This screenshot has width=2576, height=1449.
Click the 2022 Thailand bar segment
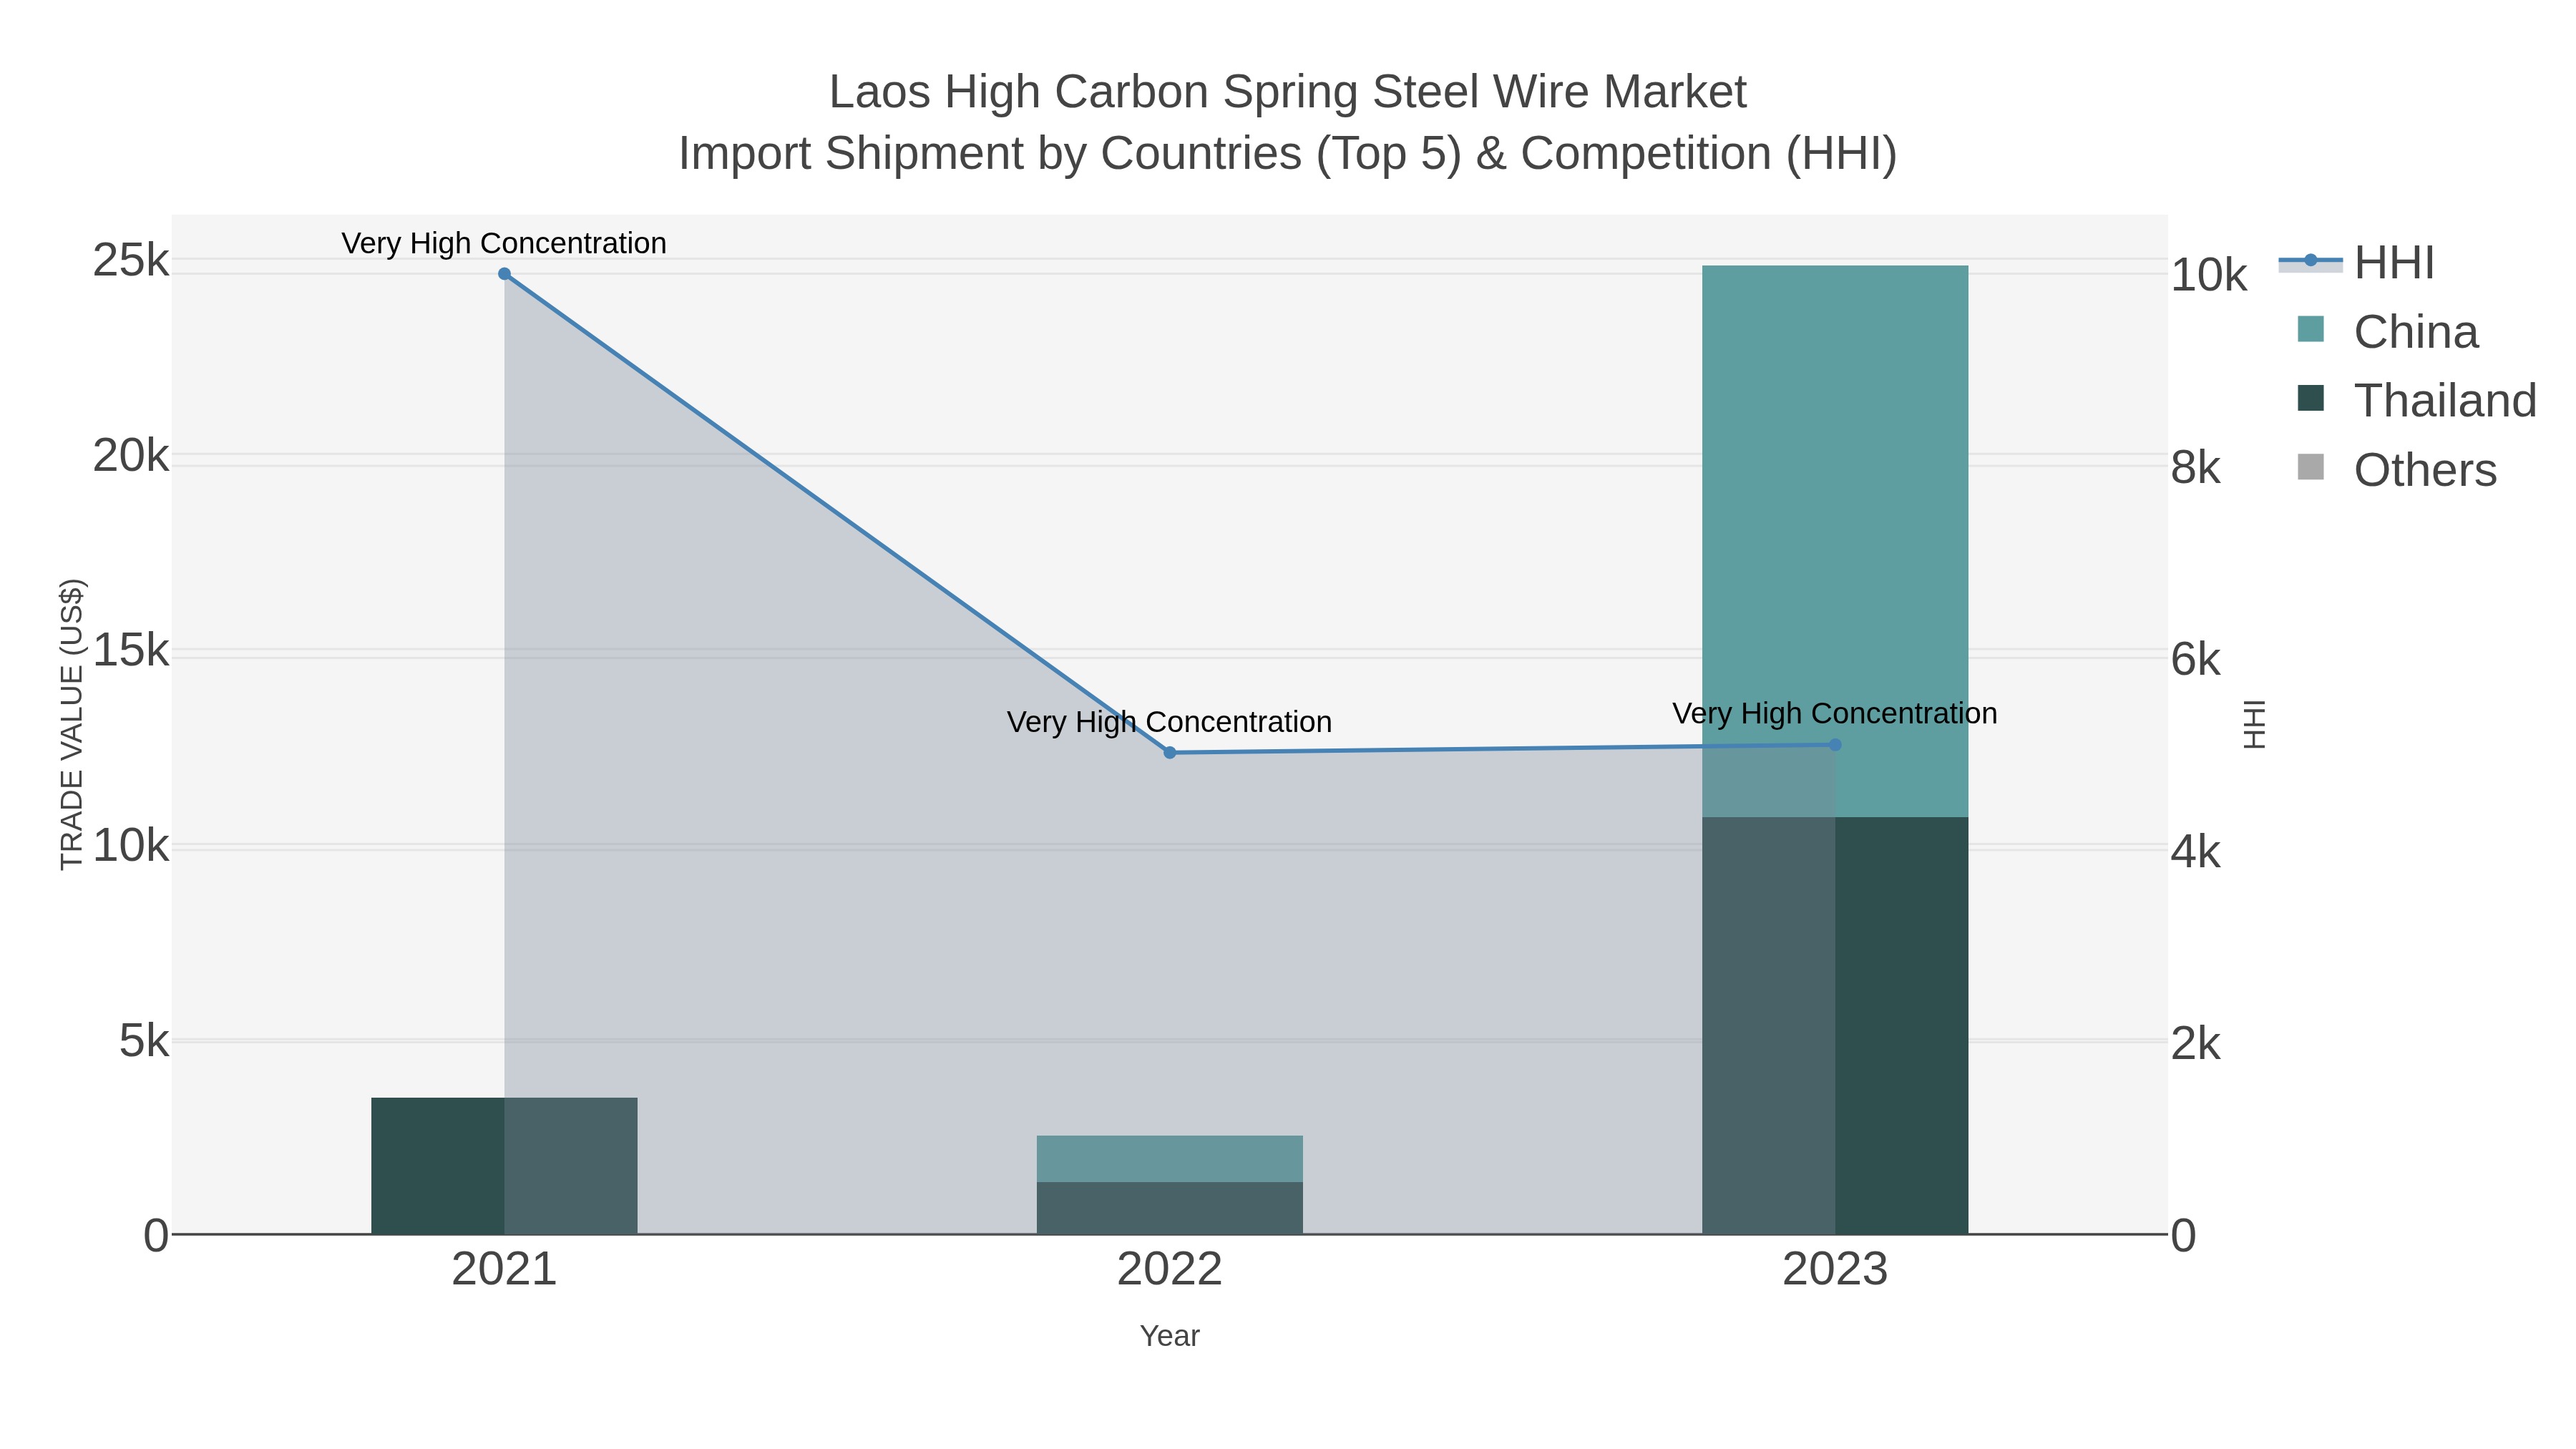pos(1170,1208)
